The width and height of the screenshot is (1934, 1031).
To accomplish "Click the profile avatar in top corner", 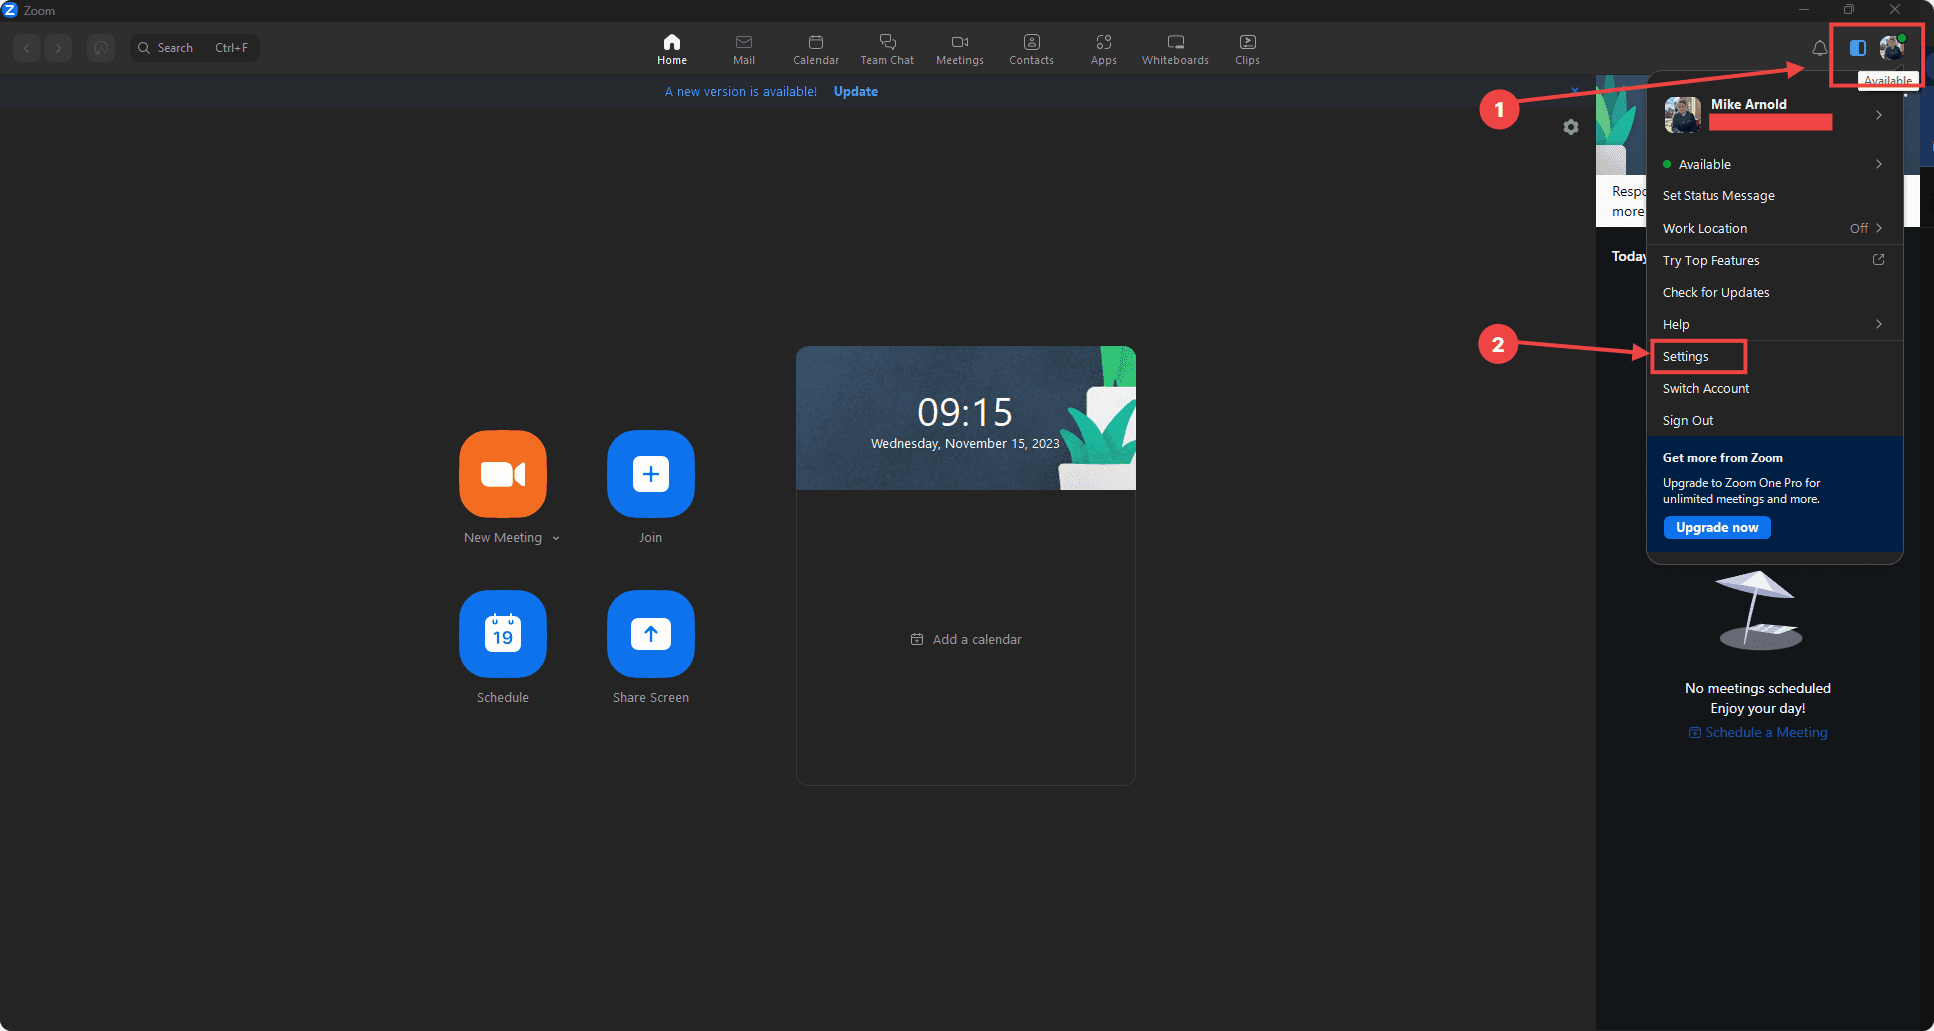I will pyautogui.click(x=1892, y=47).
